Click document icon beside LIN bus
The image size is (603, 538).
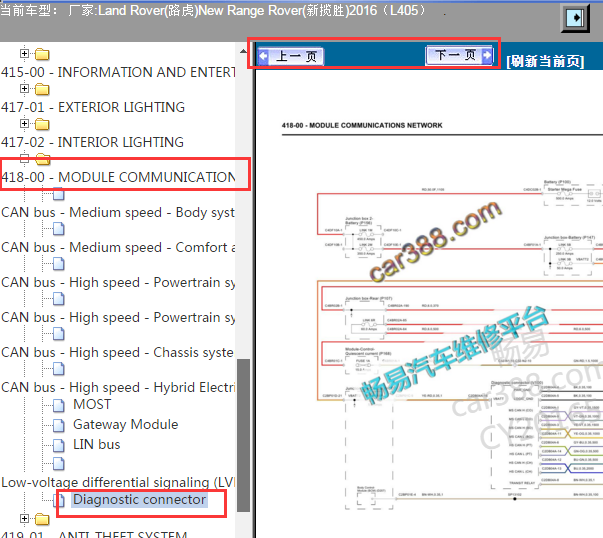[x=59, y=445]
